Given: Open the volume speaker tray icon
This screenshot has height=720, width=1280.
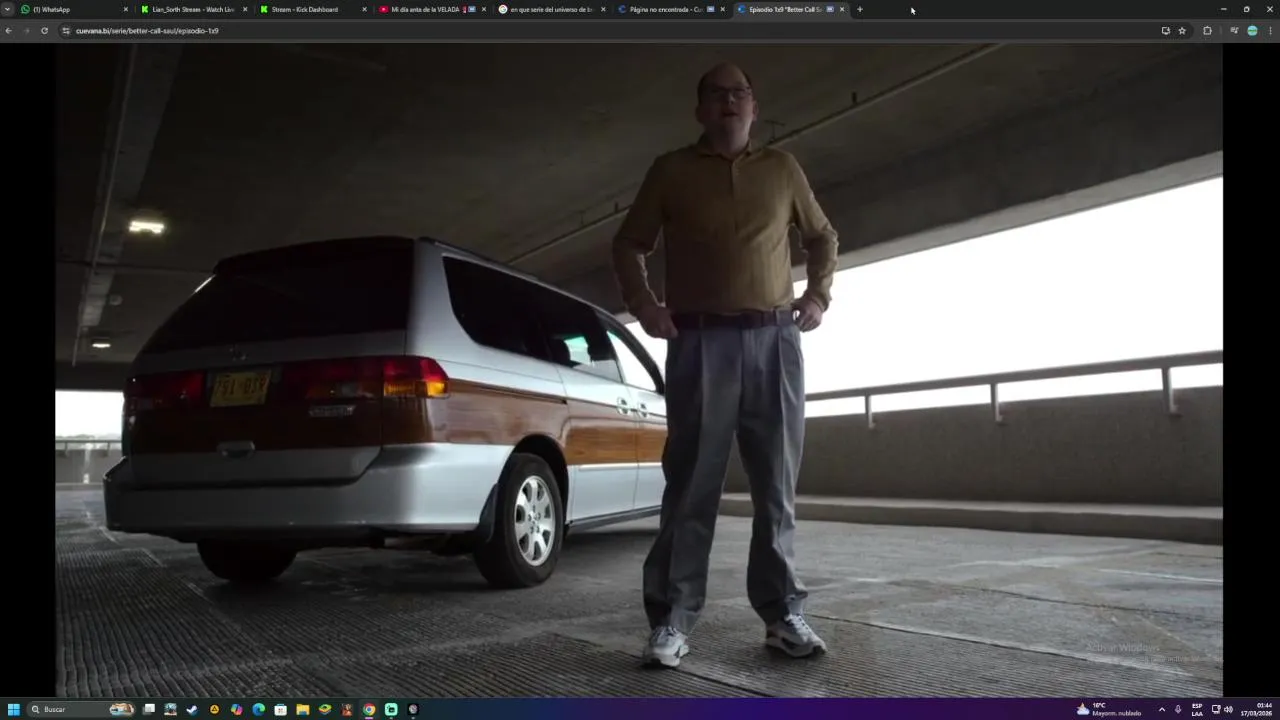Looking at the screenshot, I should pyautogui.click(x=1228, y=709).
